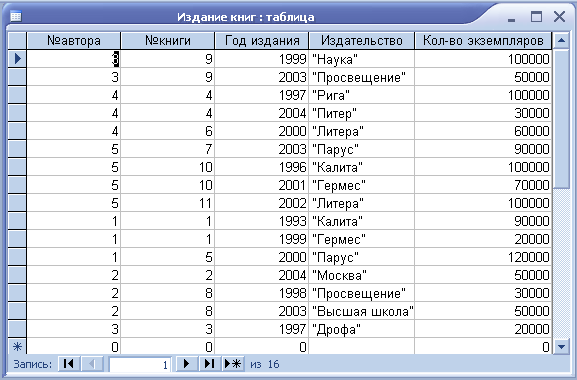Screen dimensions: 577x380
Task: Click the table icon in the title bar
Action: point(16,16)
